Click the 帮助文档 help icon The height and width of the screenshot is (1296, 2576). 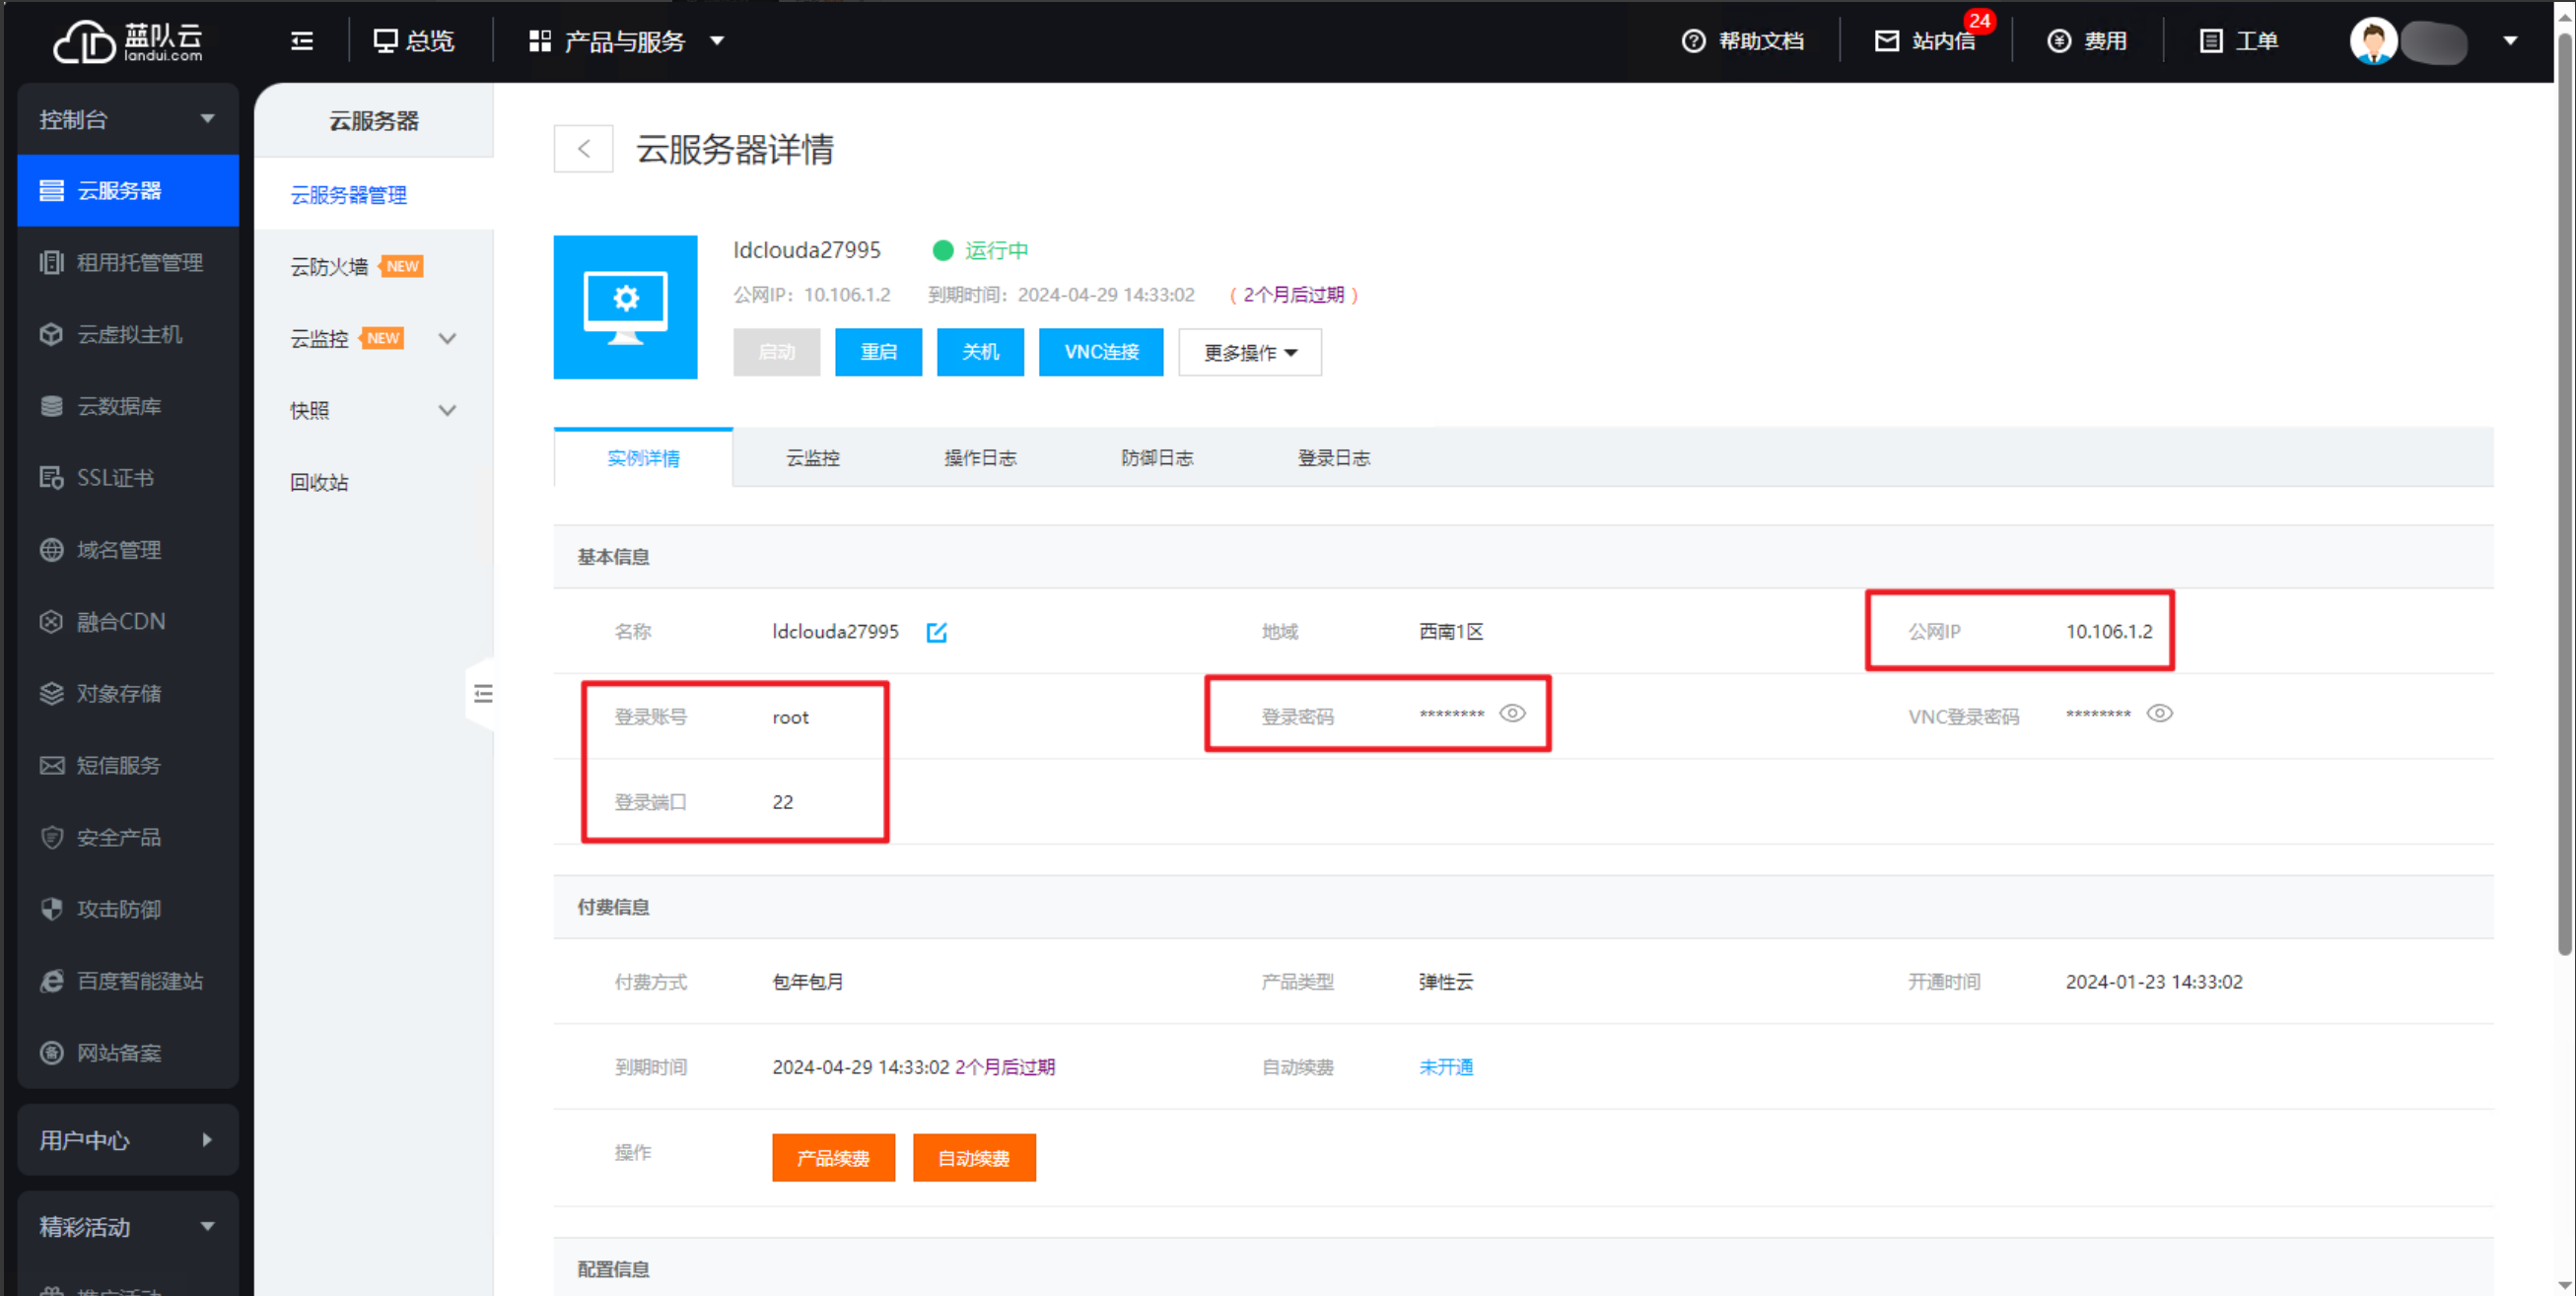(1692, 41)
